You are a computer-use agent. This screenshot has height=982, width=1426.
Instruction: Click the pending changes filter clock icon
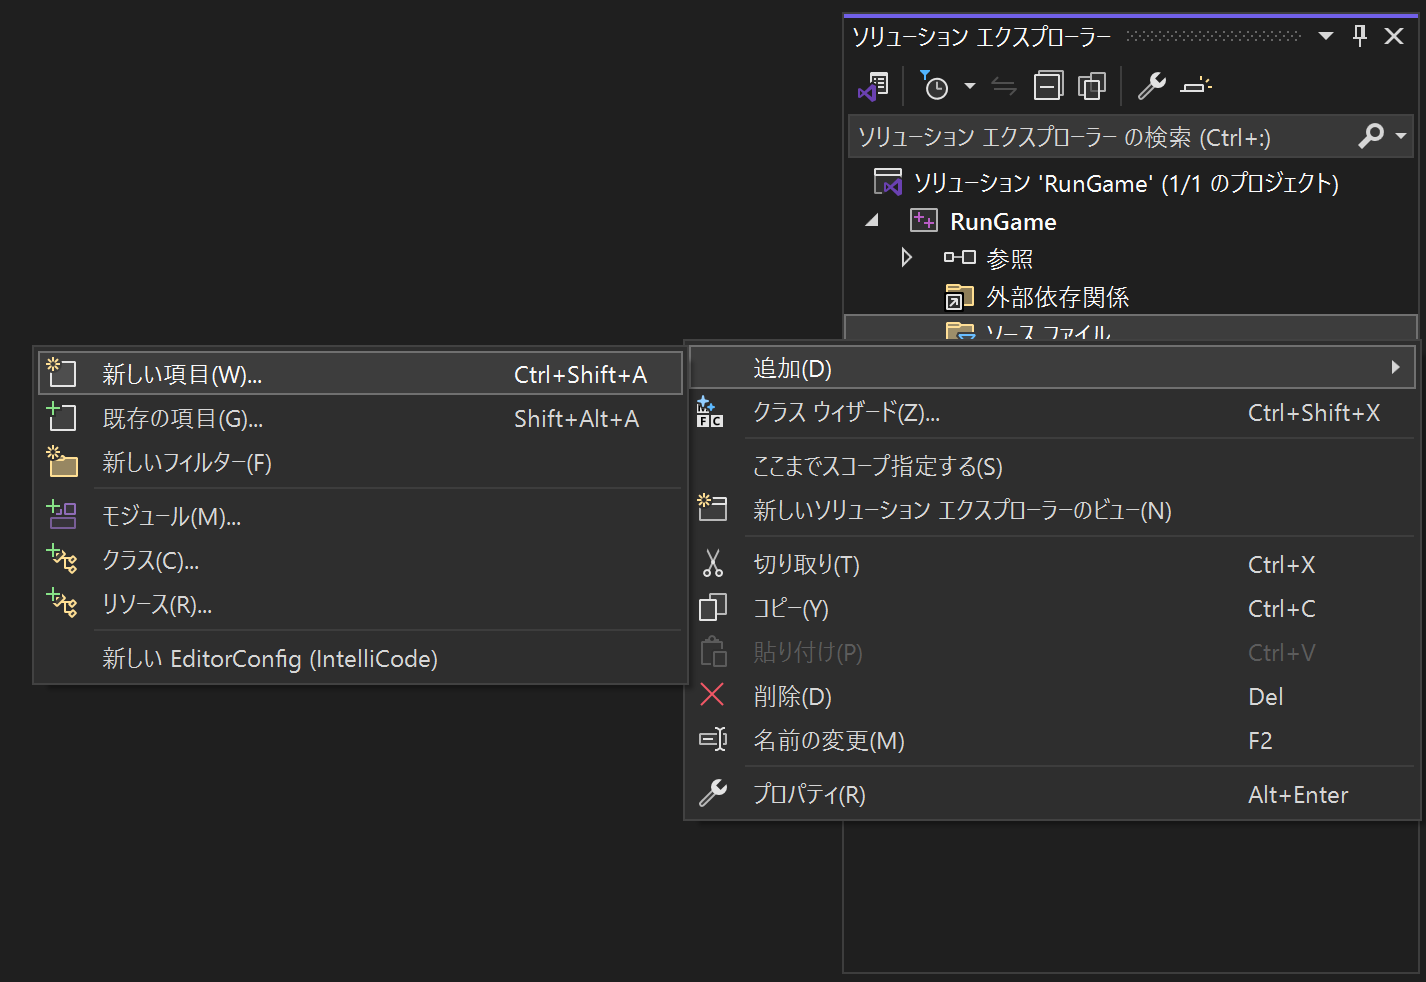[x=934, y=86]
